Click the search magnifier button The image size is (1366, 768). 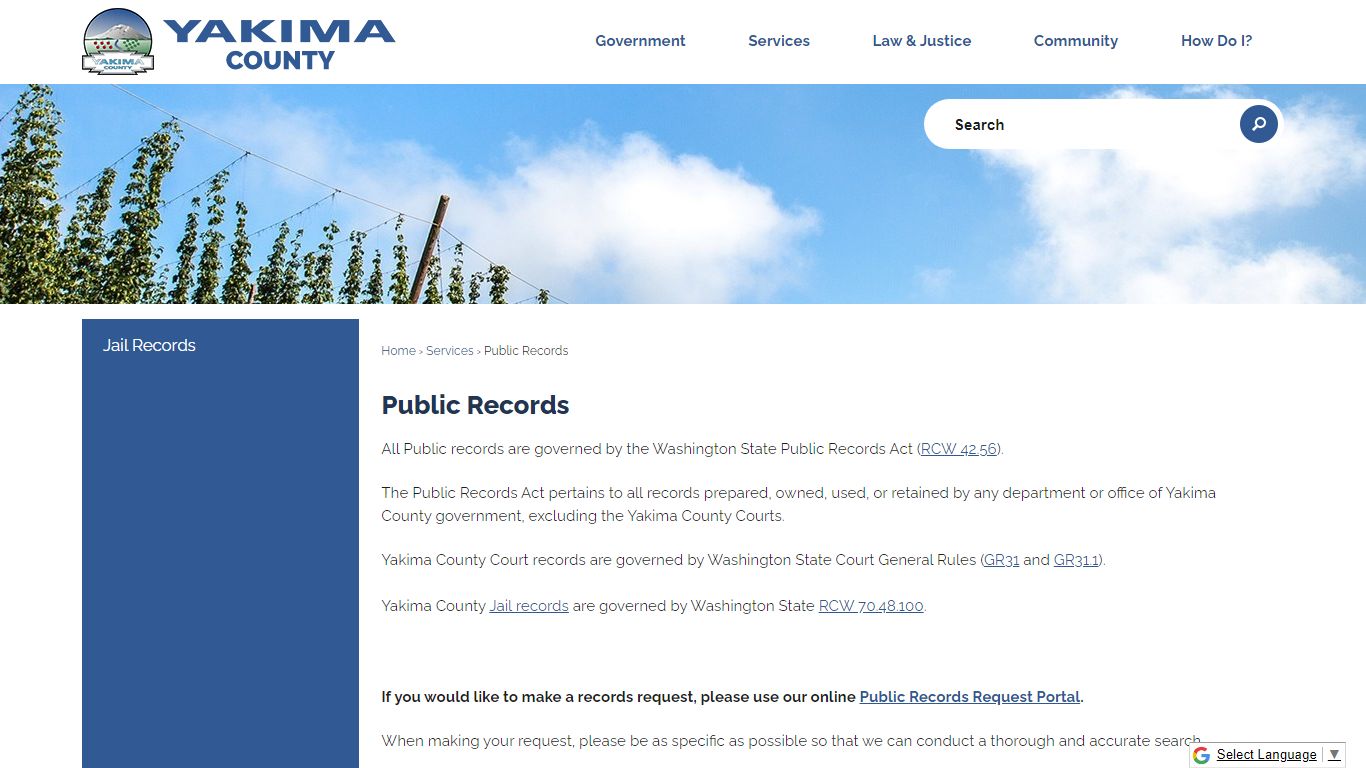1259,124
